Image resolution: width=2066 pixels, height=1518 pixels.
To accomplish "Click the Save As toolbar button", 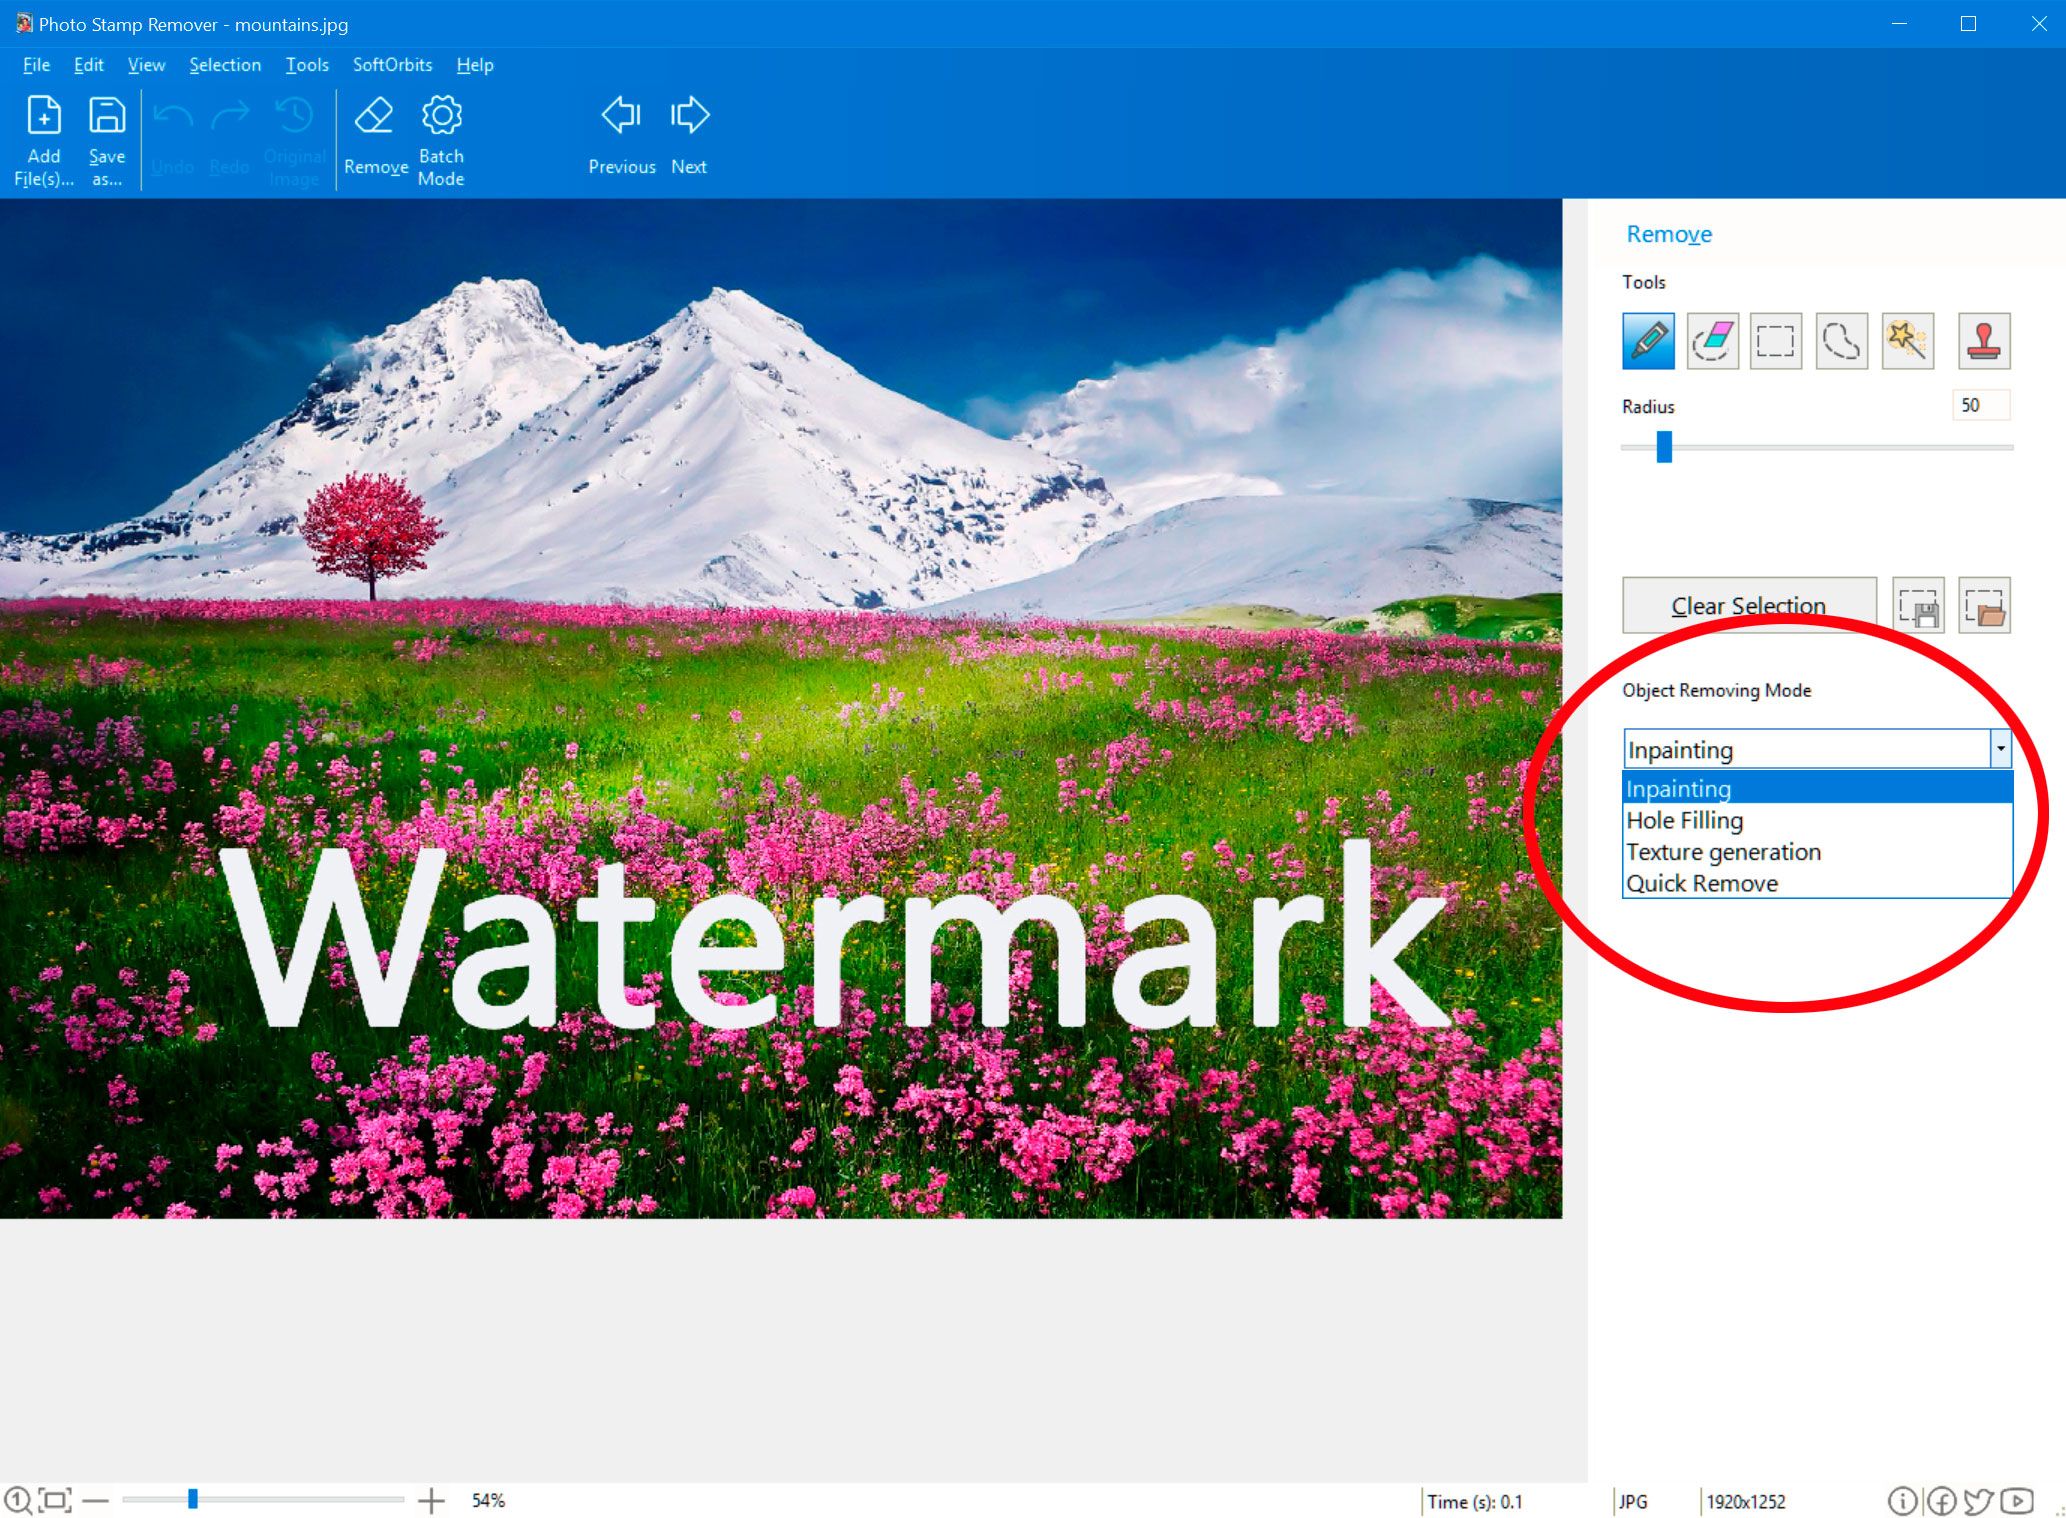I will click(106, 138).
